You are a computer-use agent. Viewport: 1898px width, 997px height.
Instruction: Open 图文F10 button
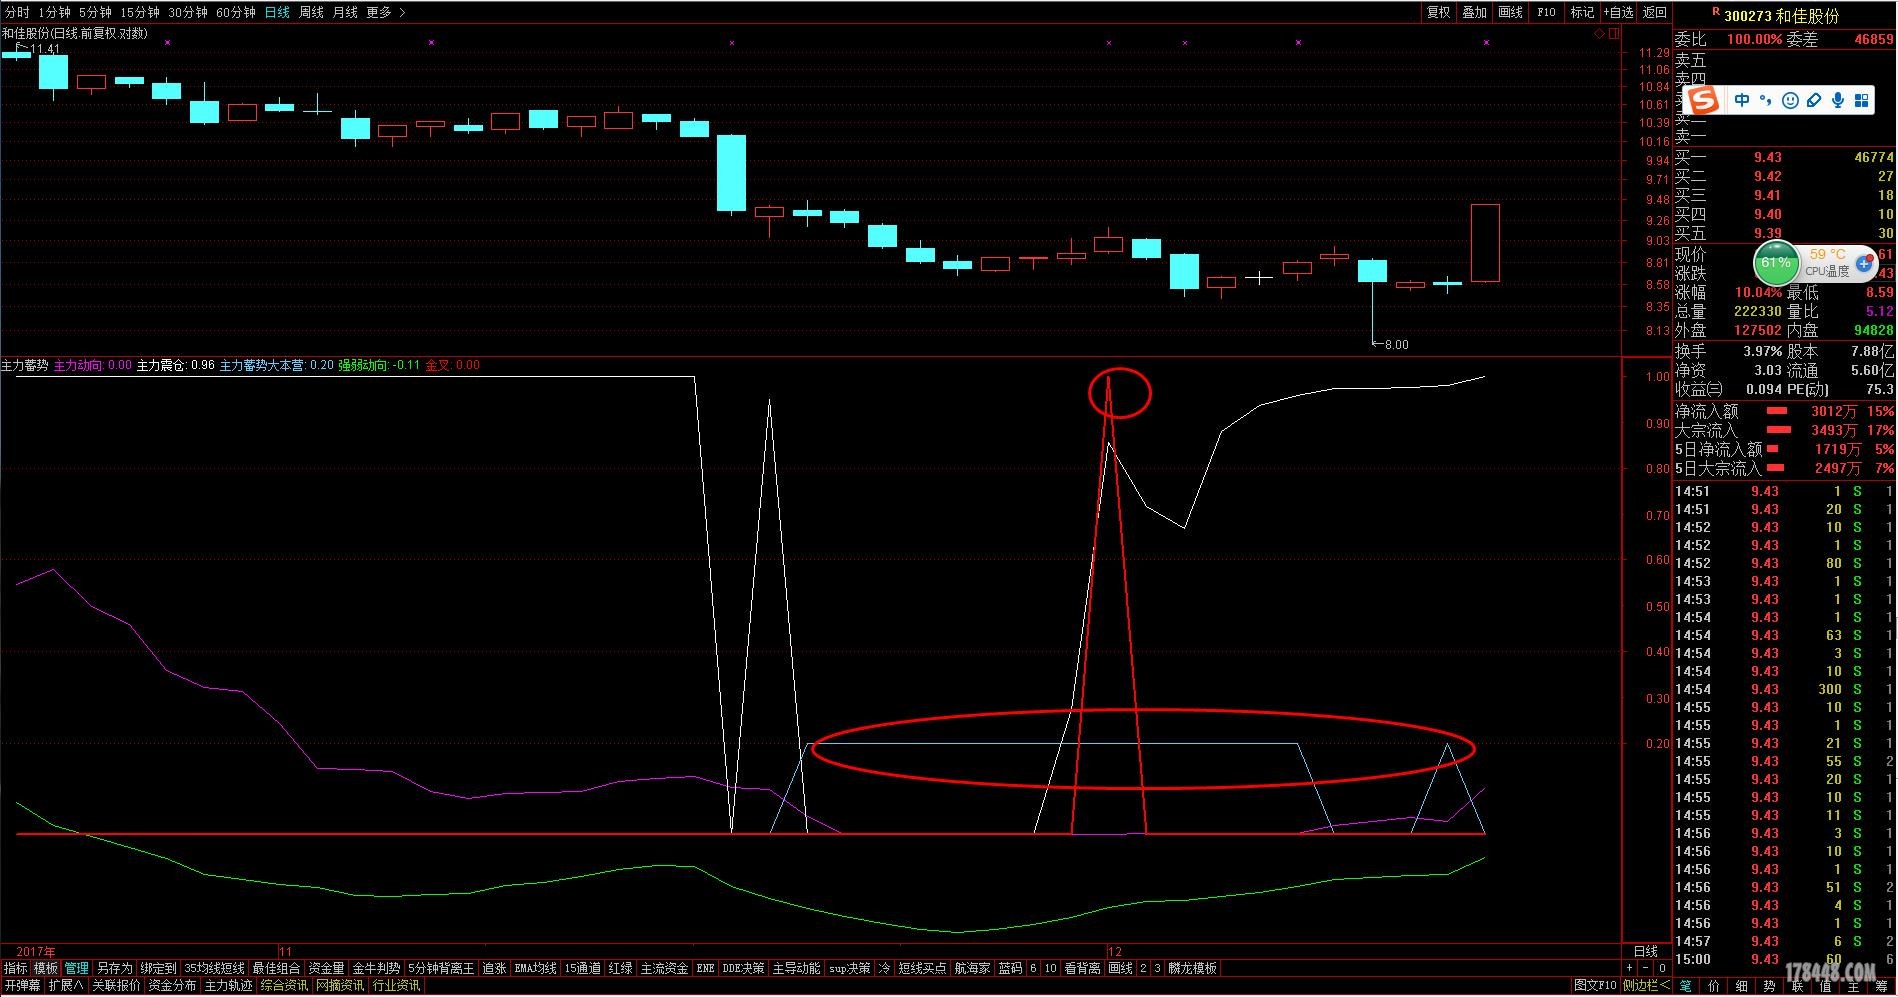(x=1595, y=985)
